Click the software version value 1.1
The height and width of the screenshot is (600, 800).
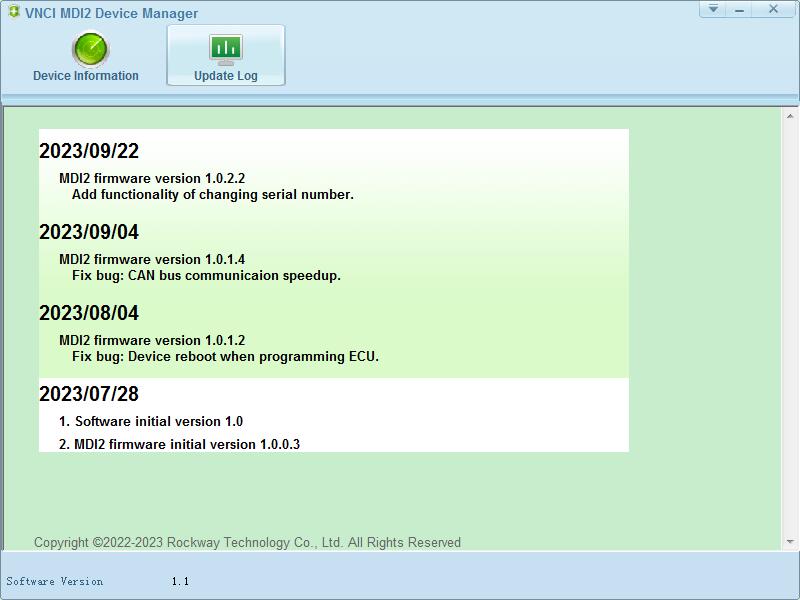(x=180, y=581)
